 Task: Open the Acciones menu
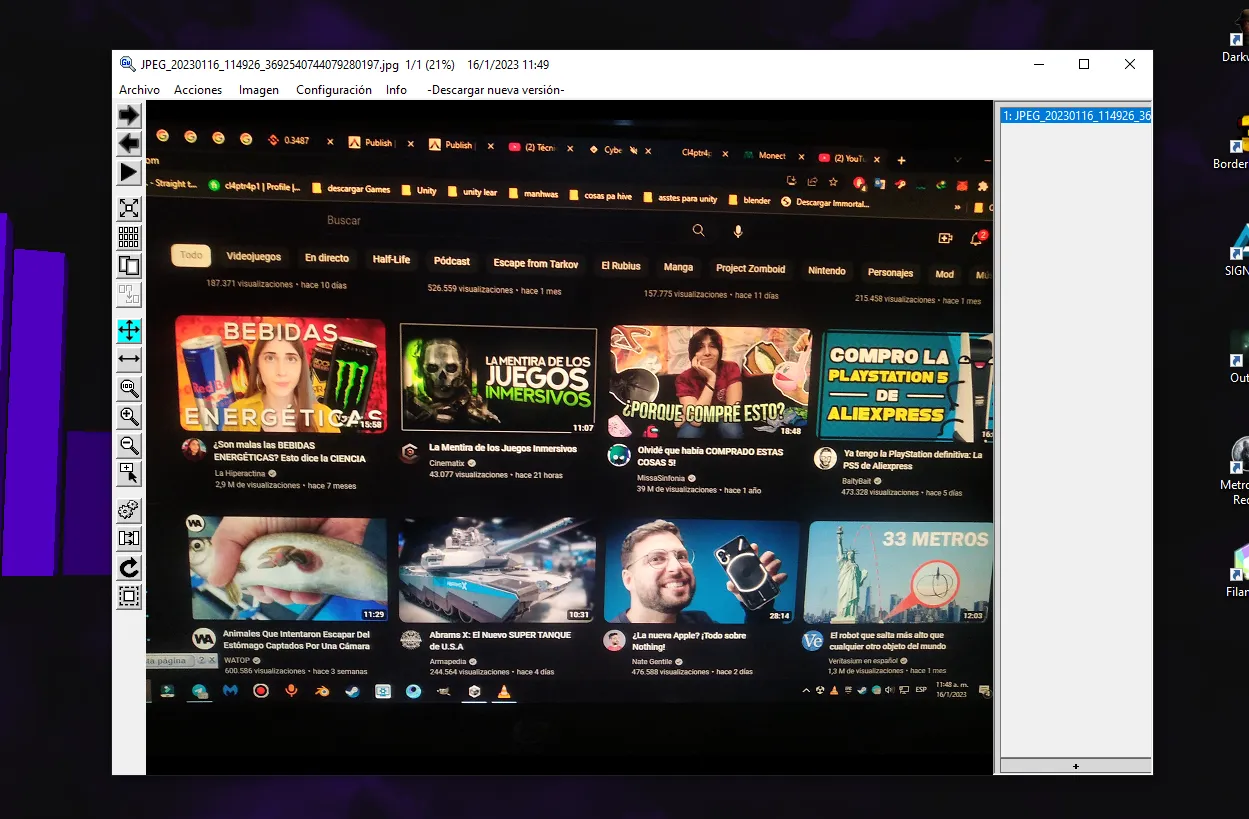coord(198,90)
